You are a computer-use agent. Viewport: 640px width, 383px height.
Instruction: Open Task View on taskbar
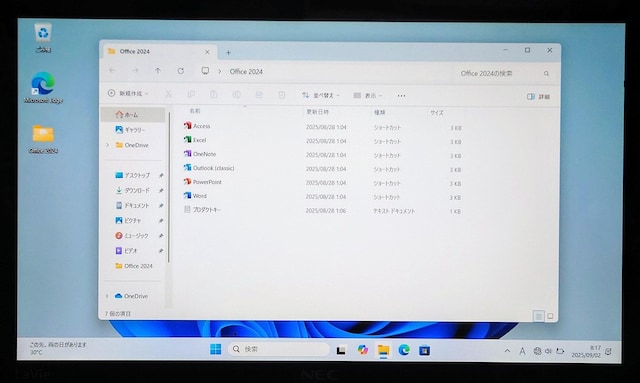pos(341,350)
